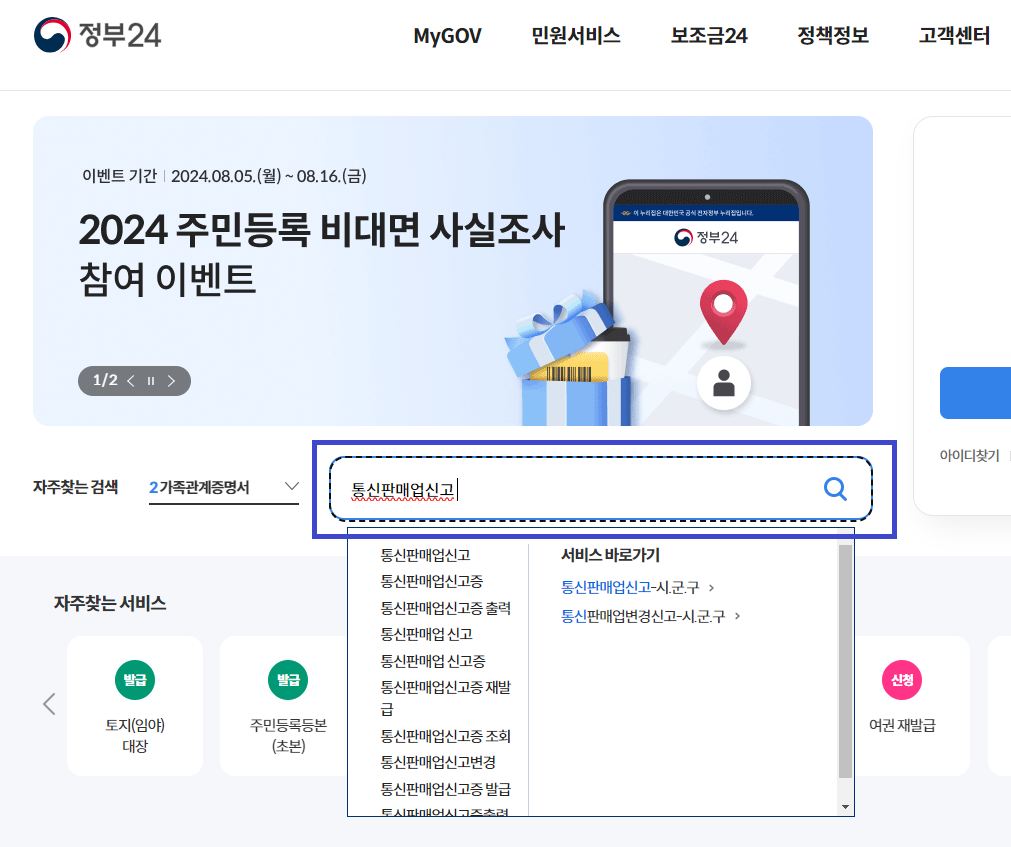Select suggestion 통신판매업신고
Image resolution: width=1011 pixels, height=847 pixels.
tap(426, 555)
